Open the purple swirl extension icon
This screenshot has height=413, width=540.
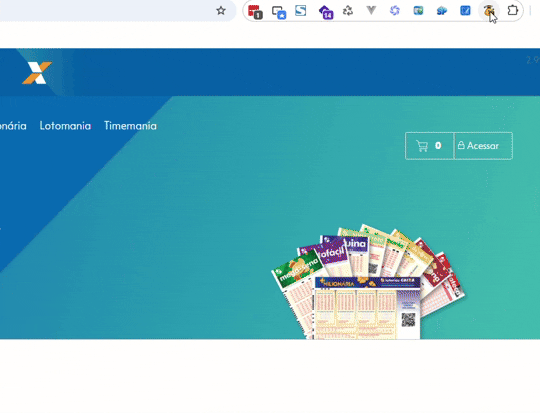(x=395, y=11)
